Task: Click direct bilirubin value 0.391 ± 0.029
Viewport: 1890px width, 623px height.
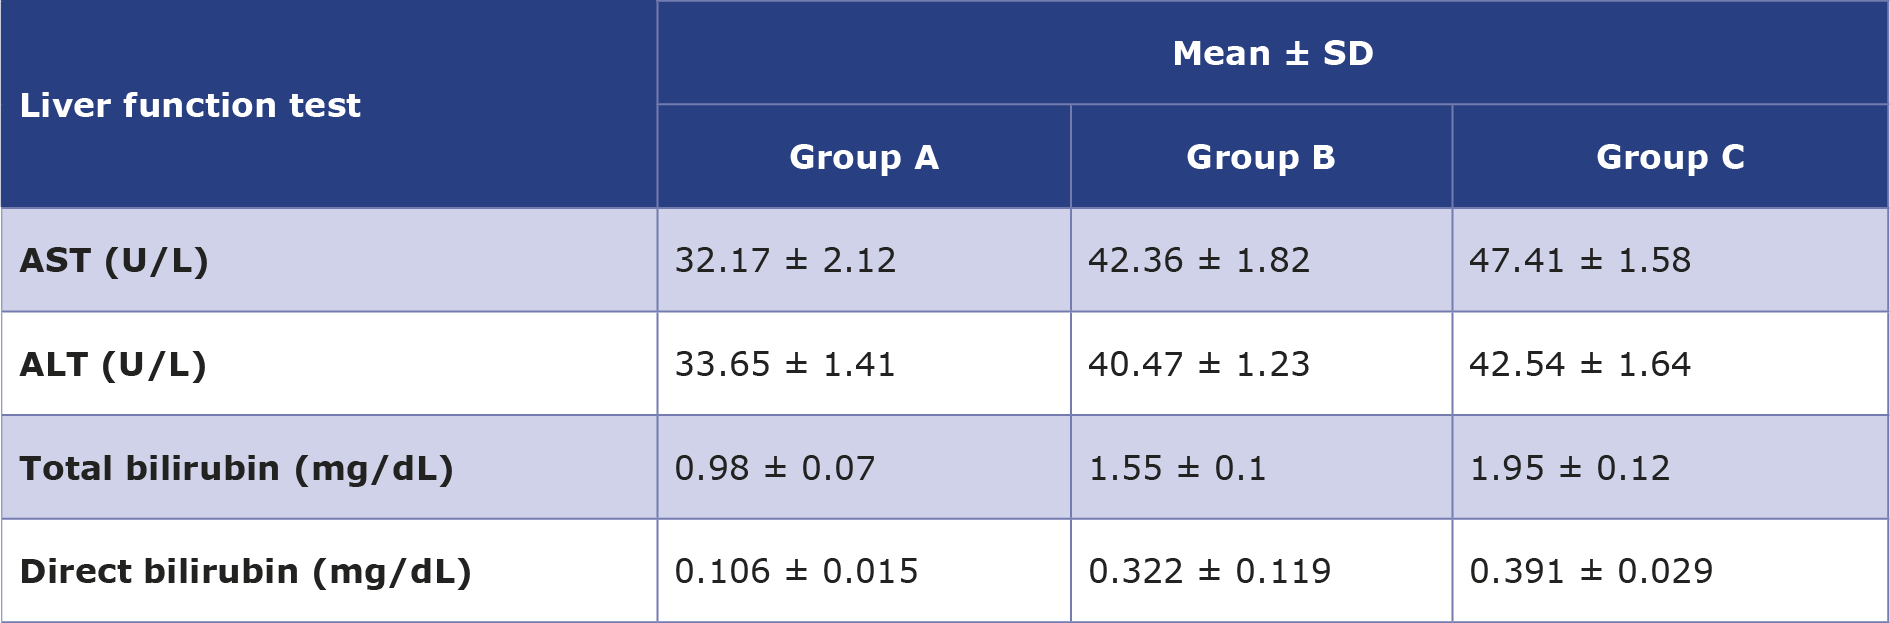Action: coord(1591,571)
